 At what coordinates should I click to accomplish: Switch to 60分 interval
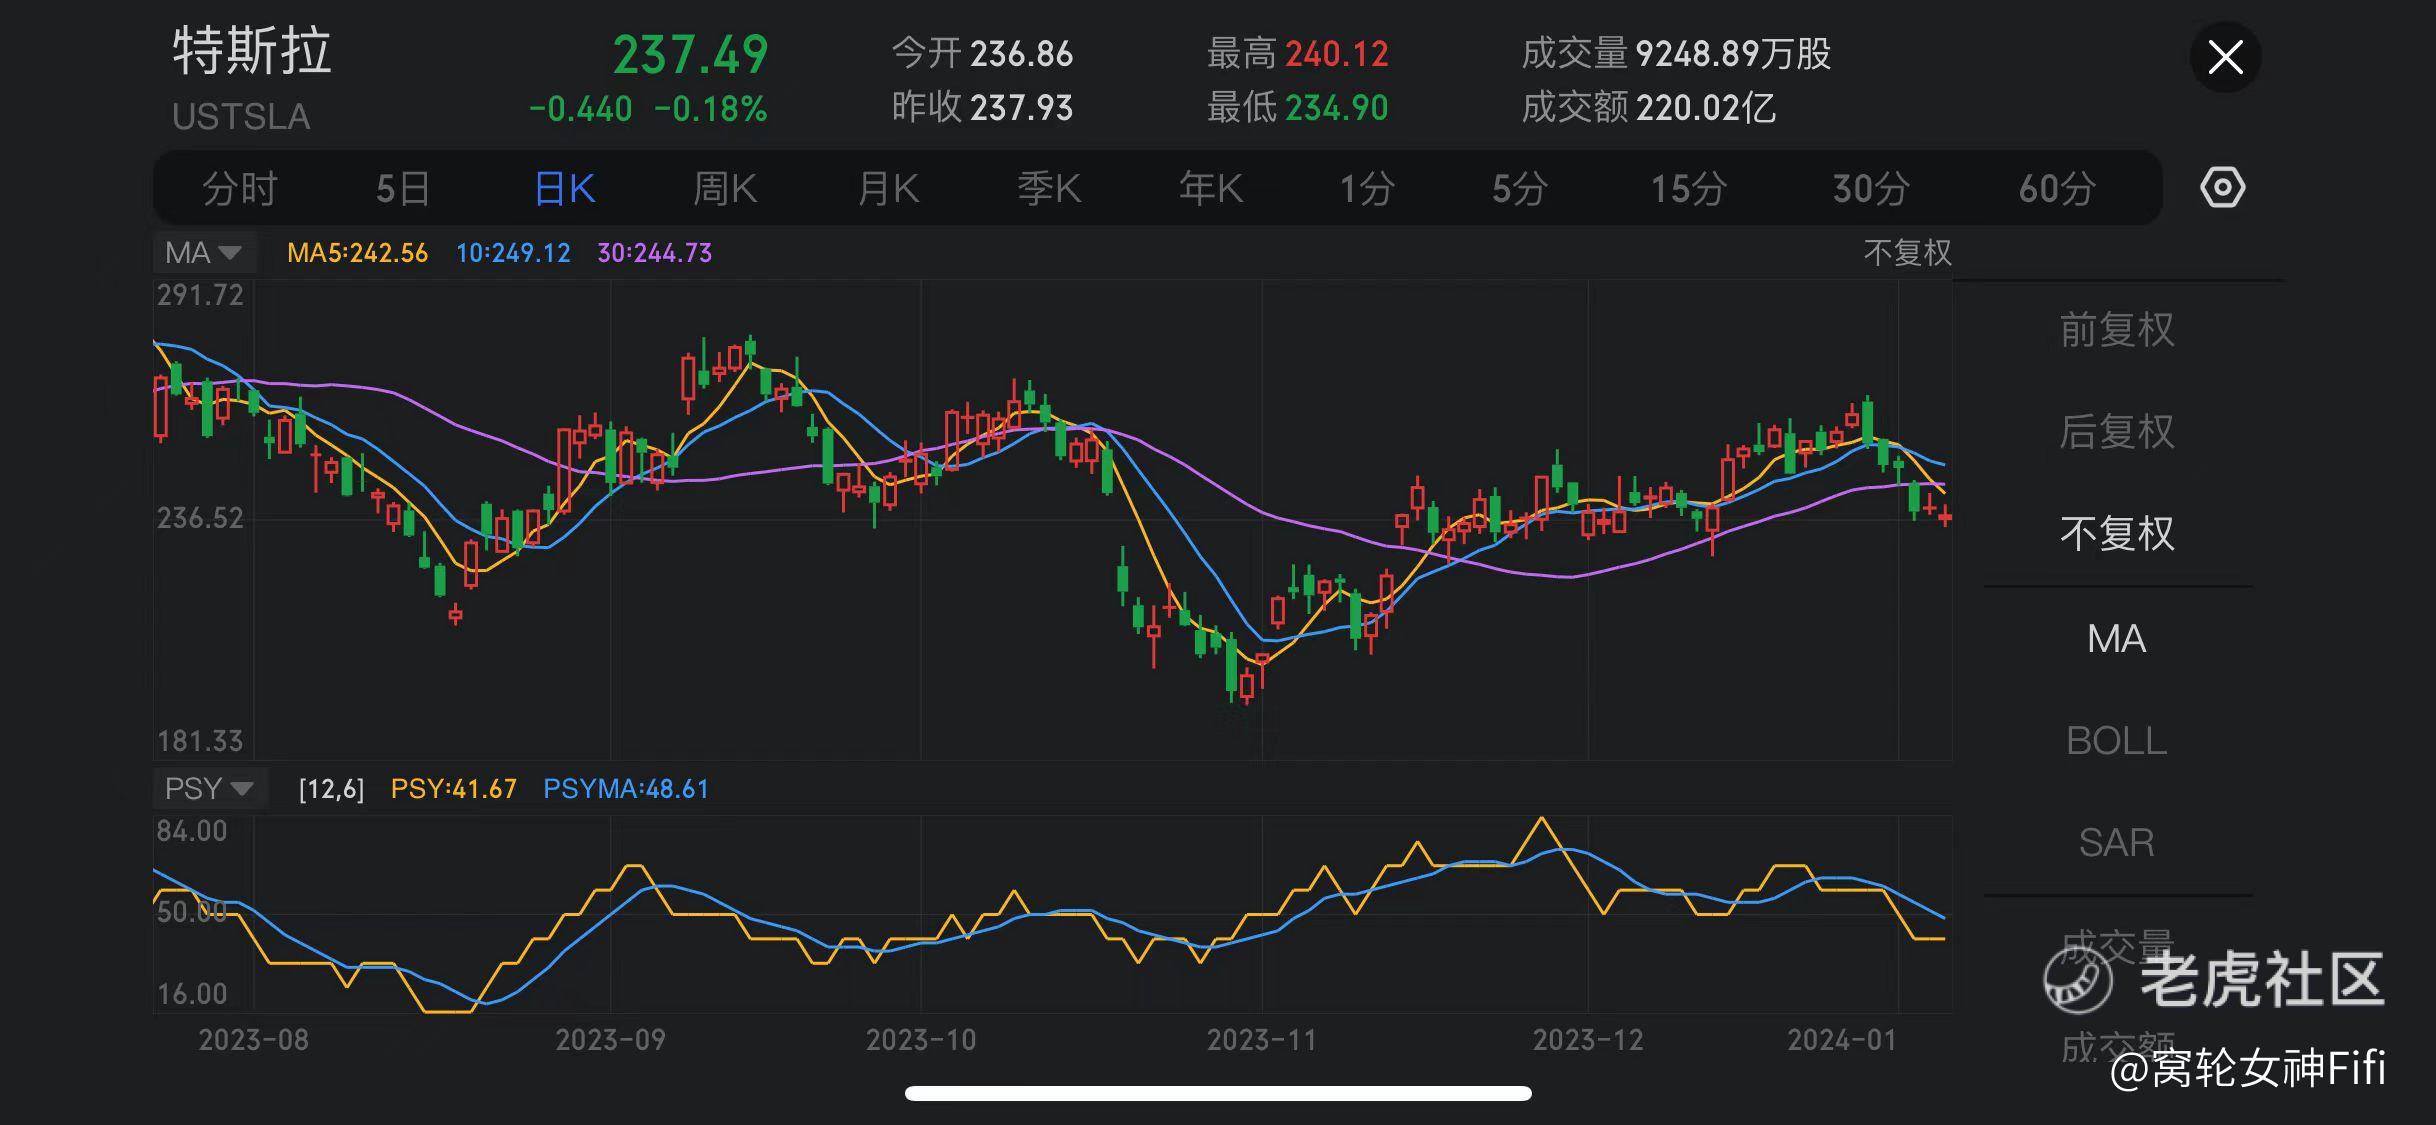(x=2056, y=188)
